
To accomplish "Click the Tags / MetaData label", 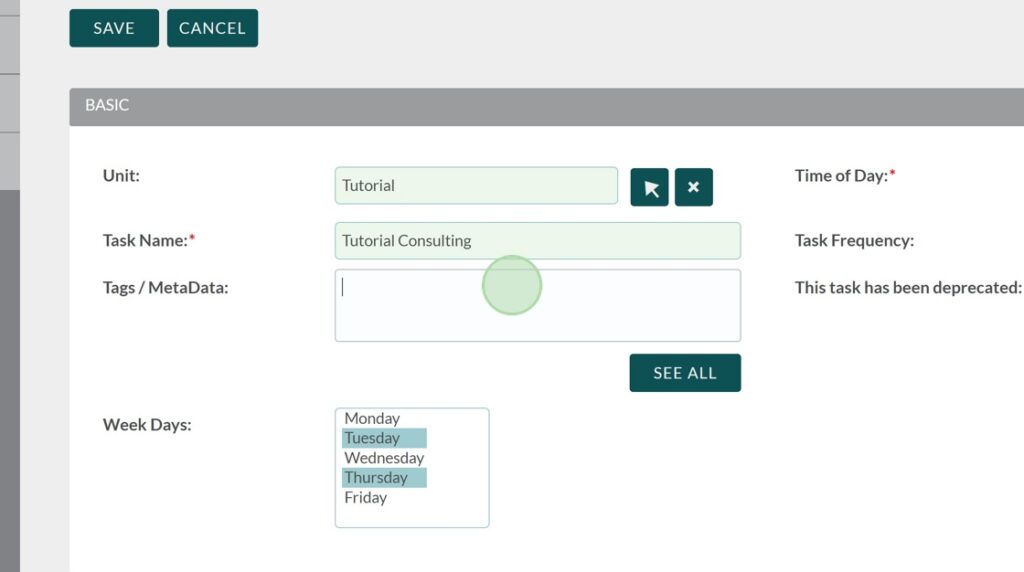I will pyautogui.click(x=165, y=288).
